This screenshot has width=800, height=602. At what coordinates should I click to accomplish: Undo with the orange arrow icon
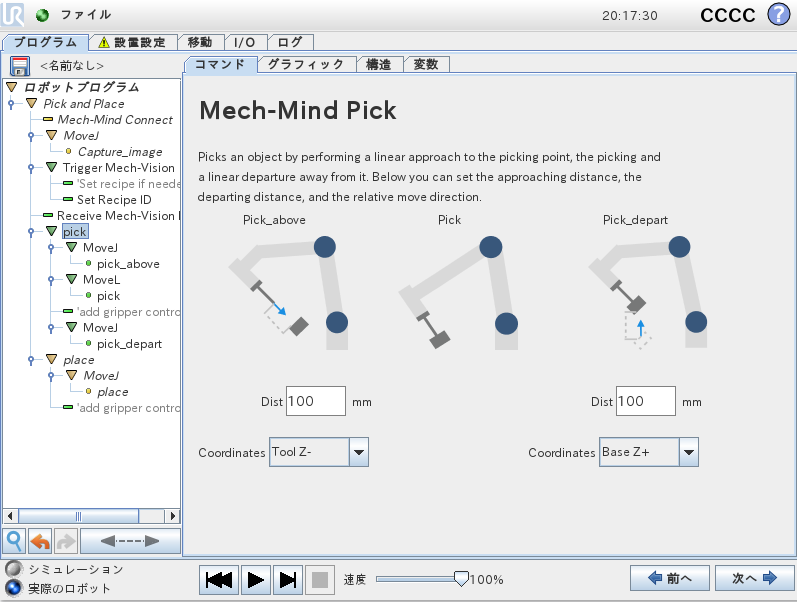point(40,541)
